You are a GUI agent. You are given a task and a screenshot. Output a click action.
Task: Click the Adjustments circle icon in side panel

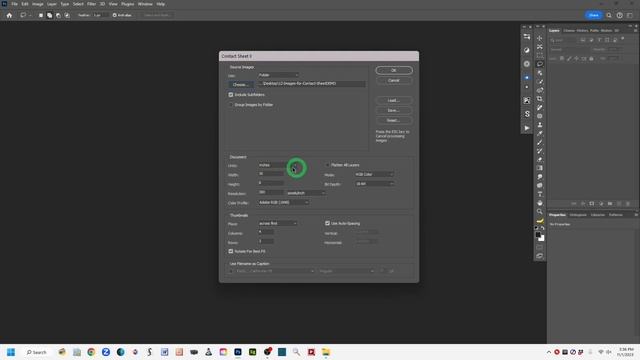pos(527,50)
